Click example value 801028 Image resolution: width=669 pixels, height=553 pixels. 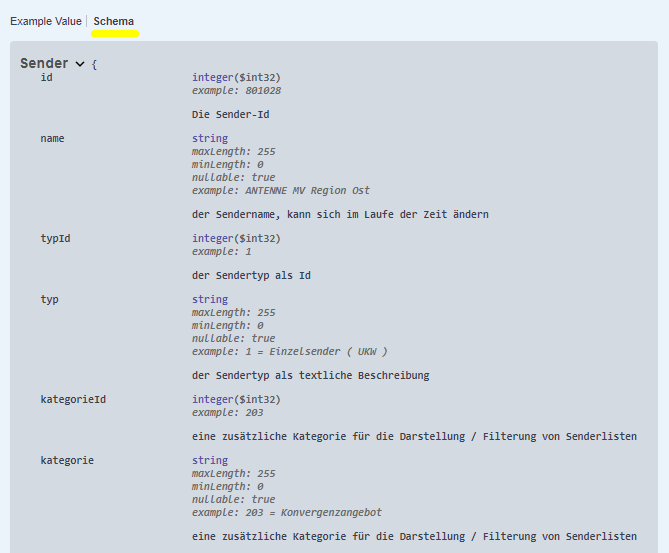click(x=262, y=90)
